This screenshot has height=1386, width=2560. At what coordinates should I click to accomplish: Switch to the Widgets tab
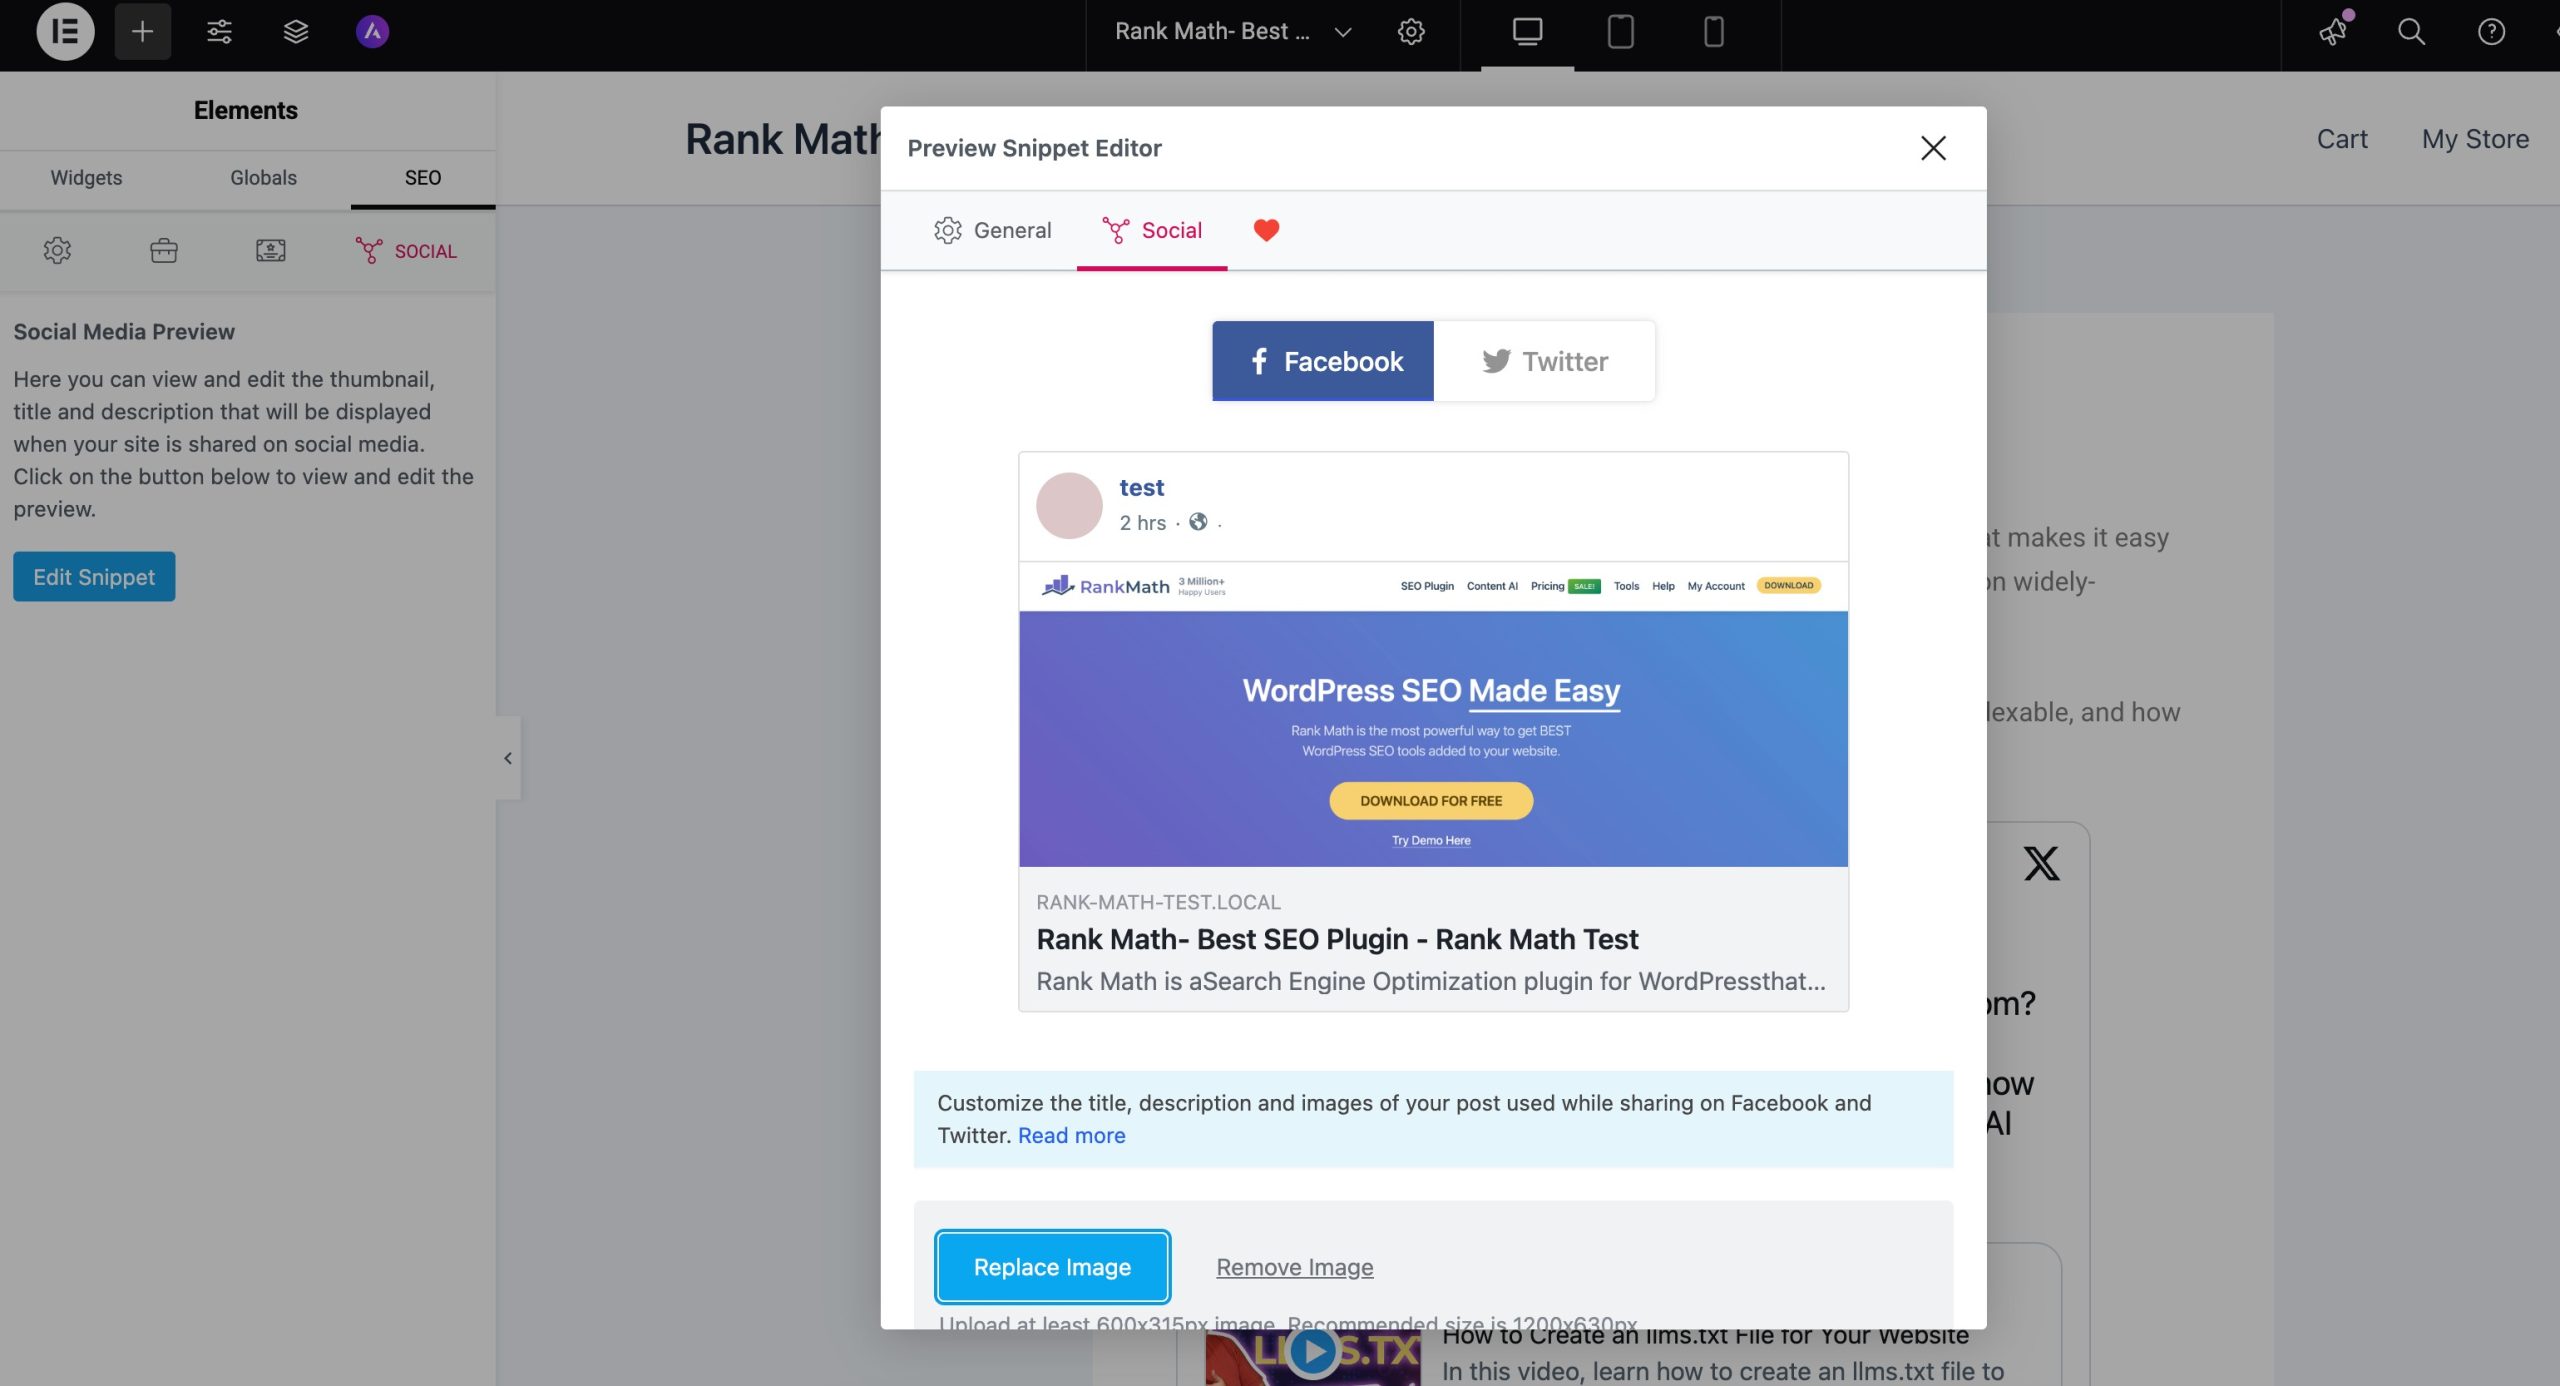[86, 178]
